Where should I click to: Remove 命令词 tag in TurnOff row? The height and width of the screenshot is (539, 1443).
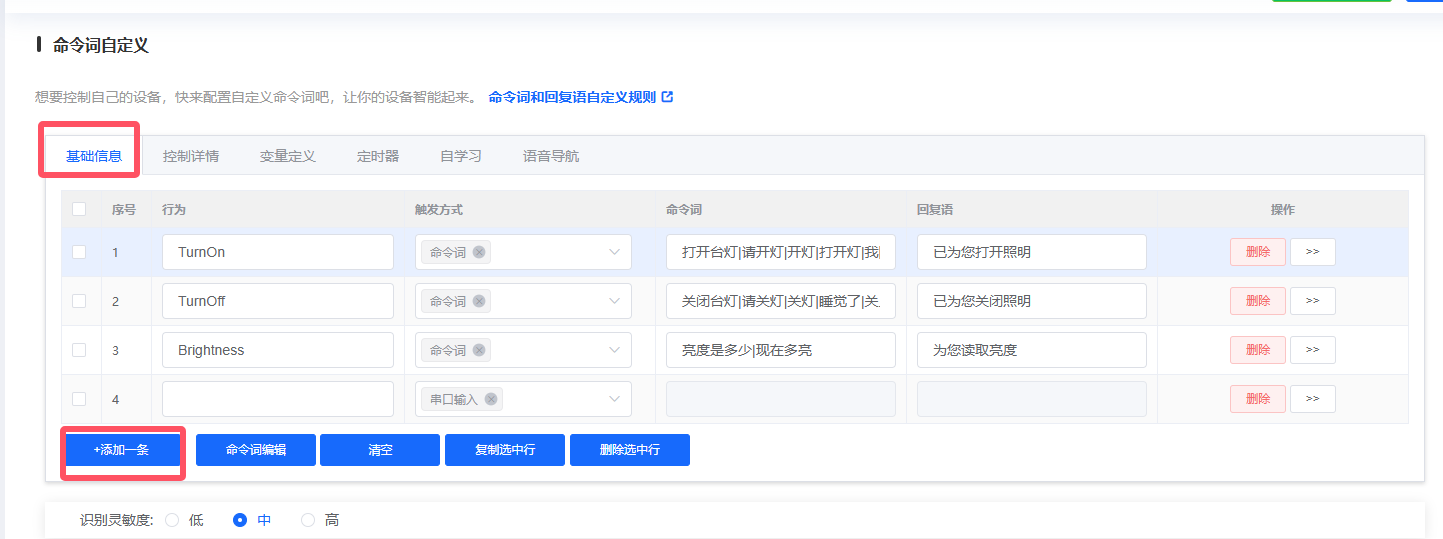click(x=479, y=301)
